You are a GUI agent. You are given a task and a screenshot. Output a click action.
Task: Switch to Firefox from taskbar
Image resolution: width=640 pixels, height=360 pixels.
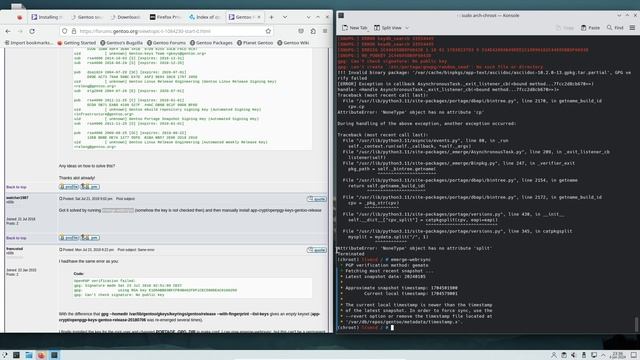tap(41, 355)
